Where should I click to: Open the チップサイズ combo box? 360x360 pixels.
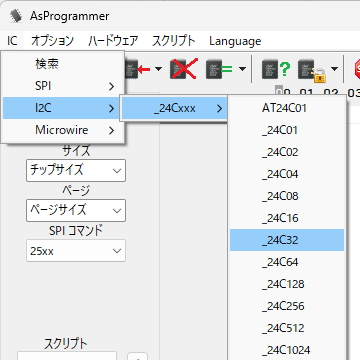[76, 170]
